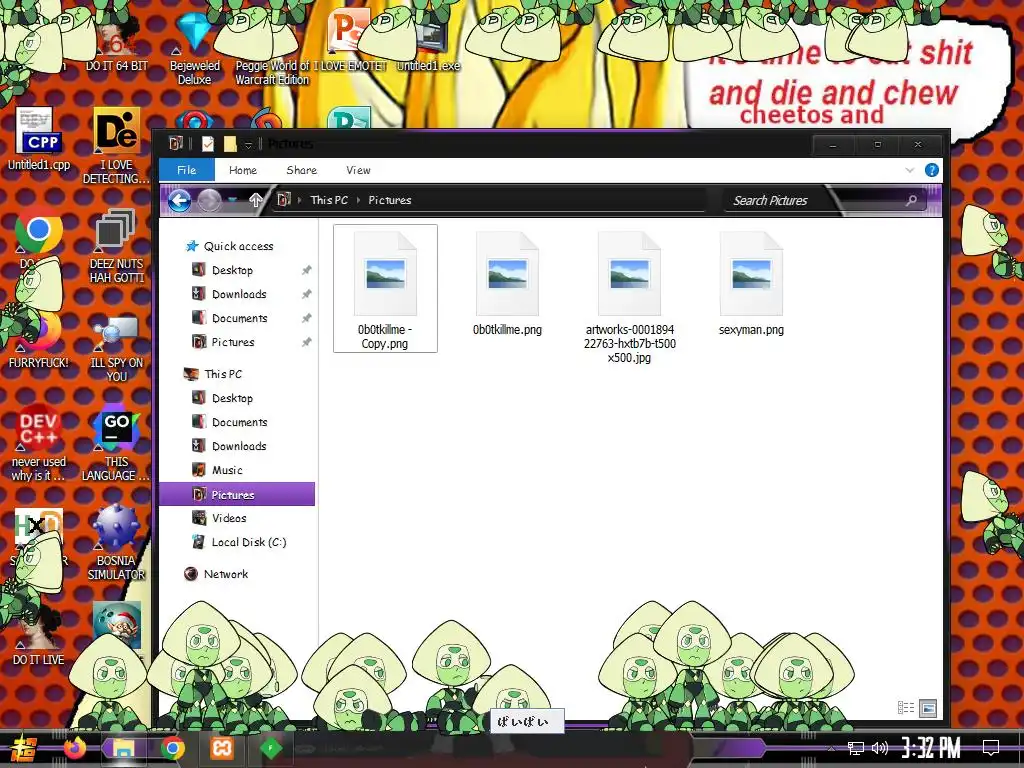Open the Explorer help question mark
The width and height of the screenshot is (1024, 768).
[932, 170]
